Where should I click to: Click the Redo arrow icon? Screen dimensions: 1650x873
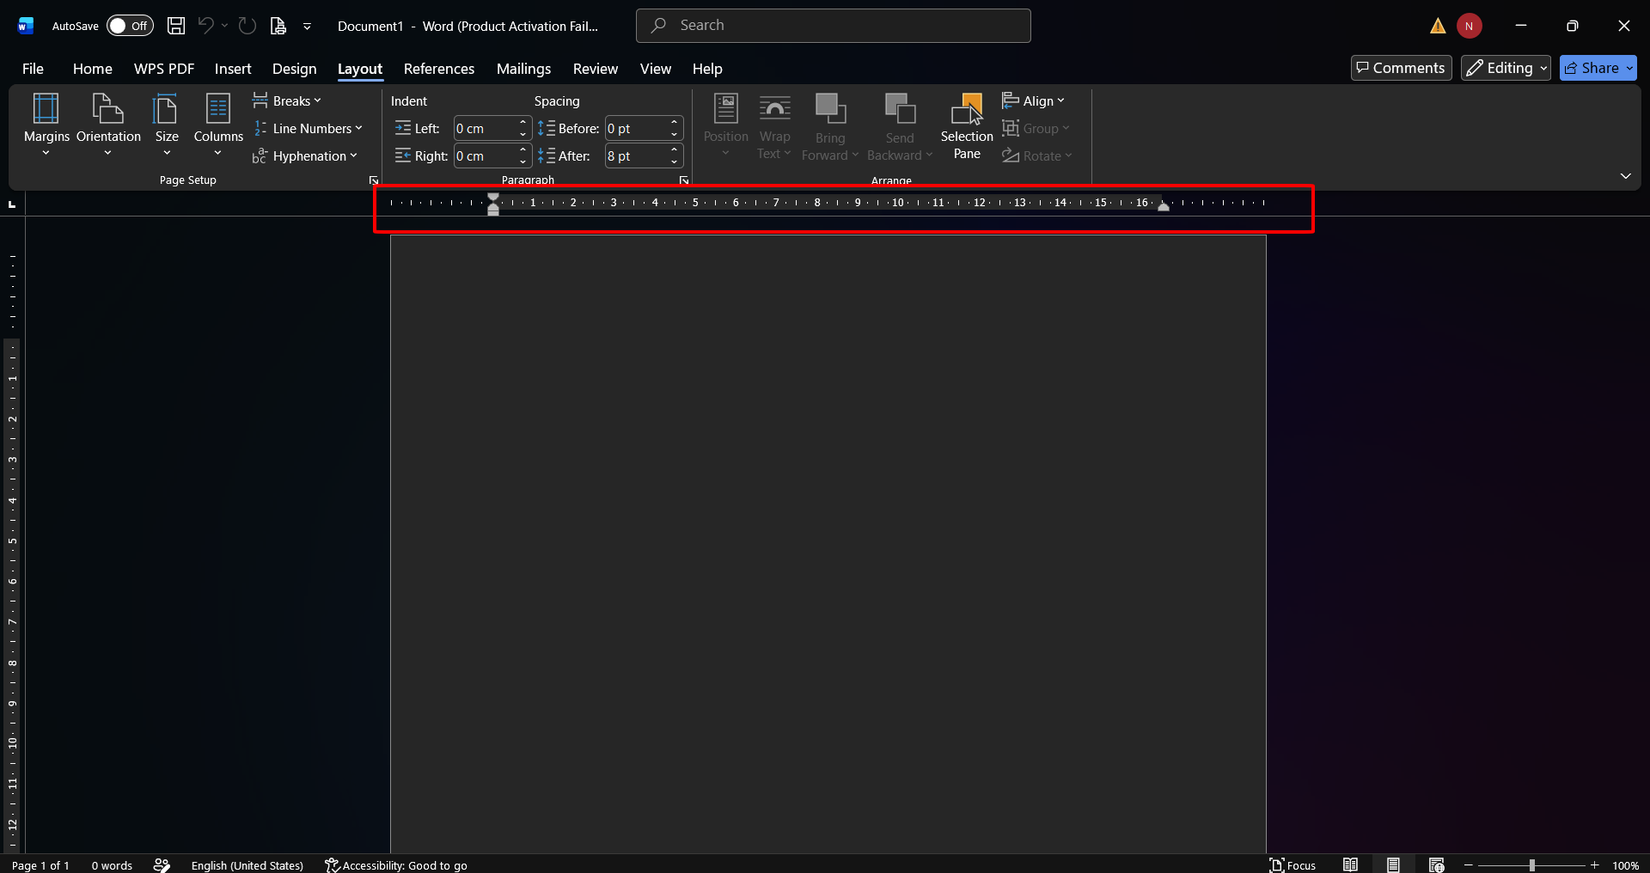click(x=247, y=26)
